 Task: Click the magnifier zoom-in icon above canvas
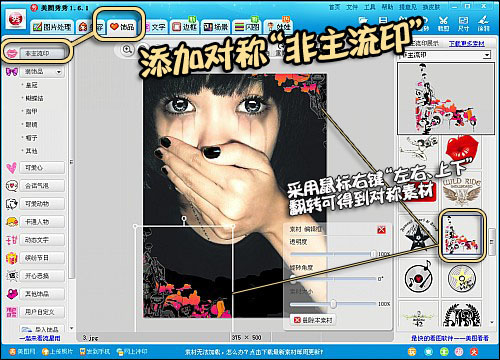coord(127,50)
